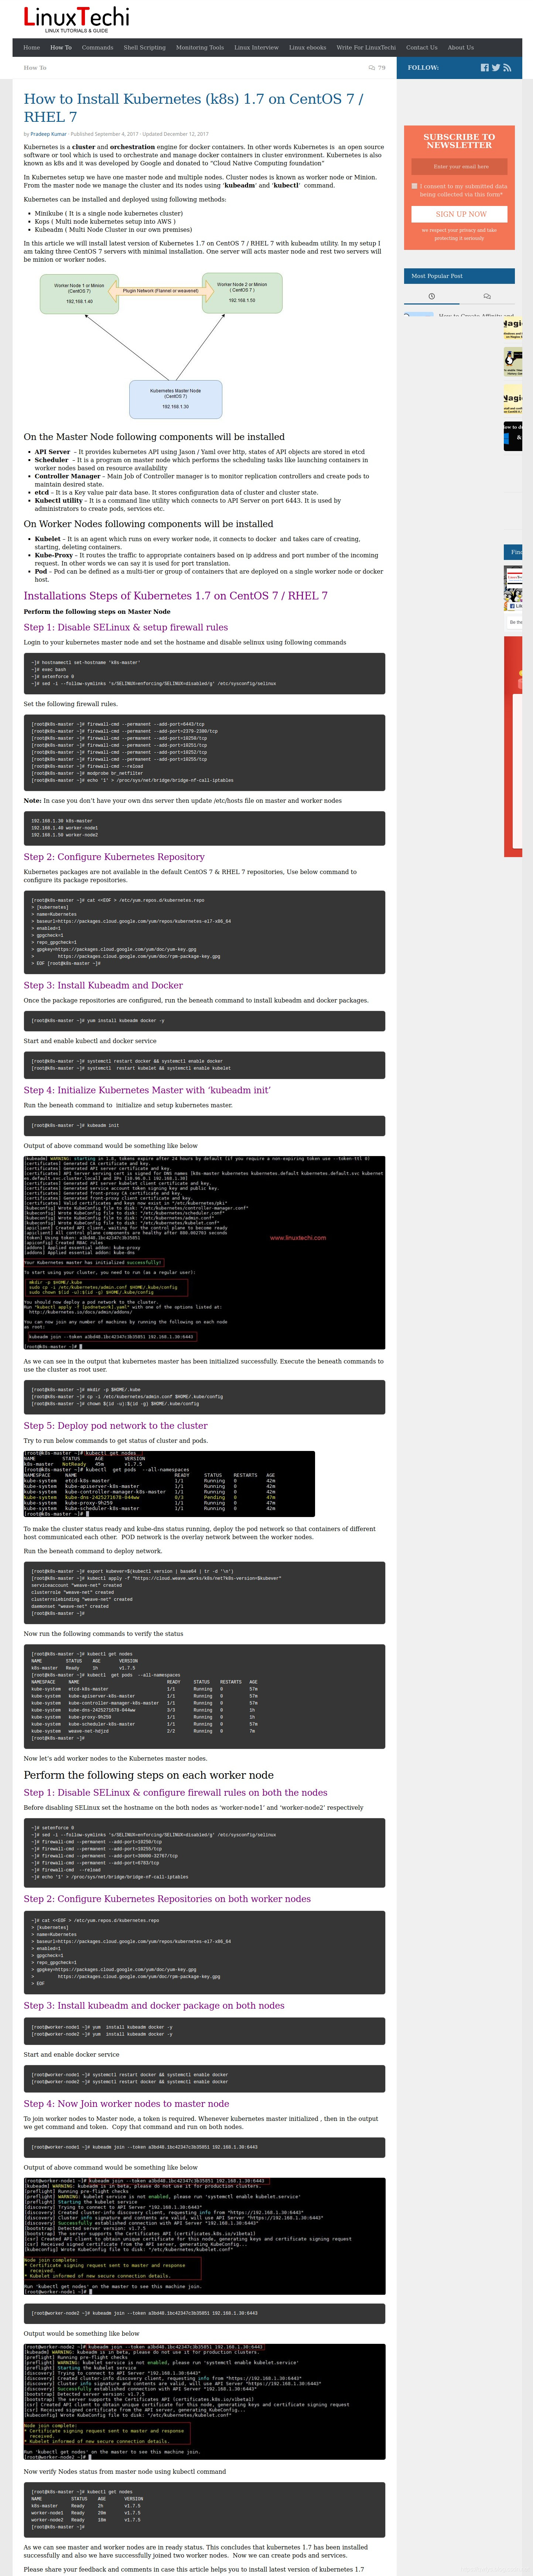Viewport: 533px width, 2576px height.
Task: Click heading 'Step 5: Deploy pod network to the cluster'
Action: coord(116,1426)
